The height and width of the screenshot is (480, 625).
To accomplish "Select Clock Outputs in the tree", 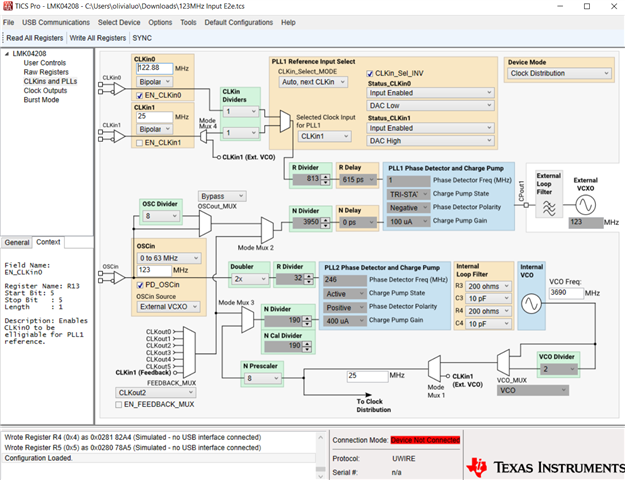I will click(x=45, y=90).
